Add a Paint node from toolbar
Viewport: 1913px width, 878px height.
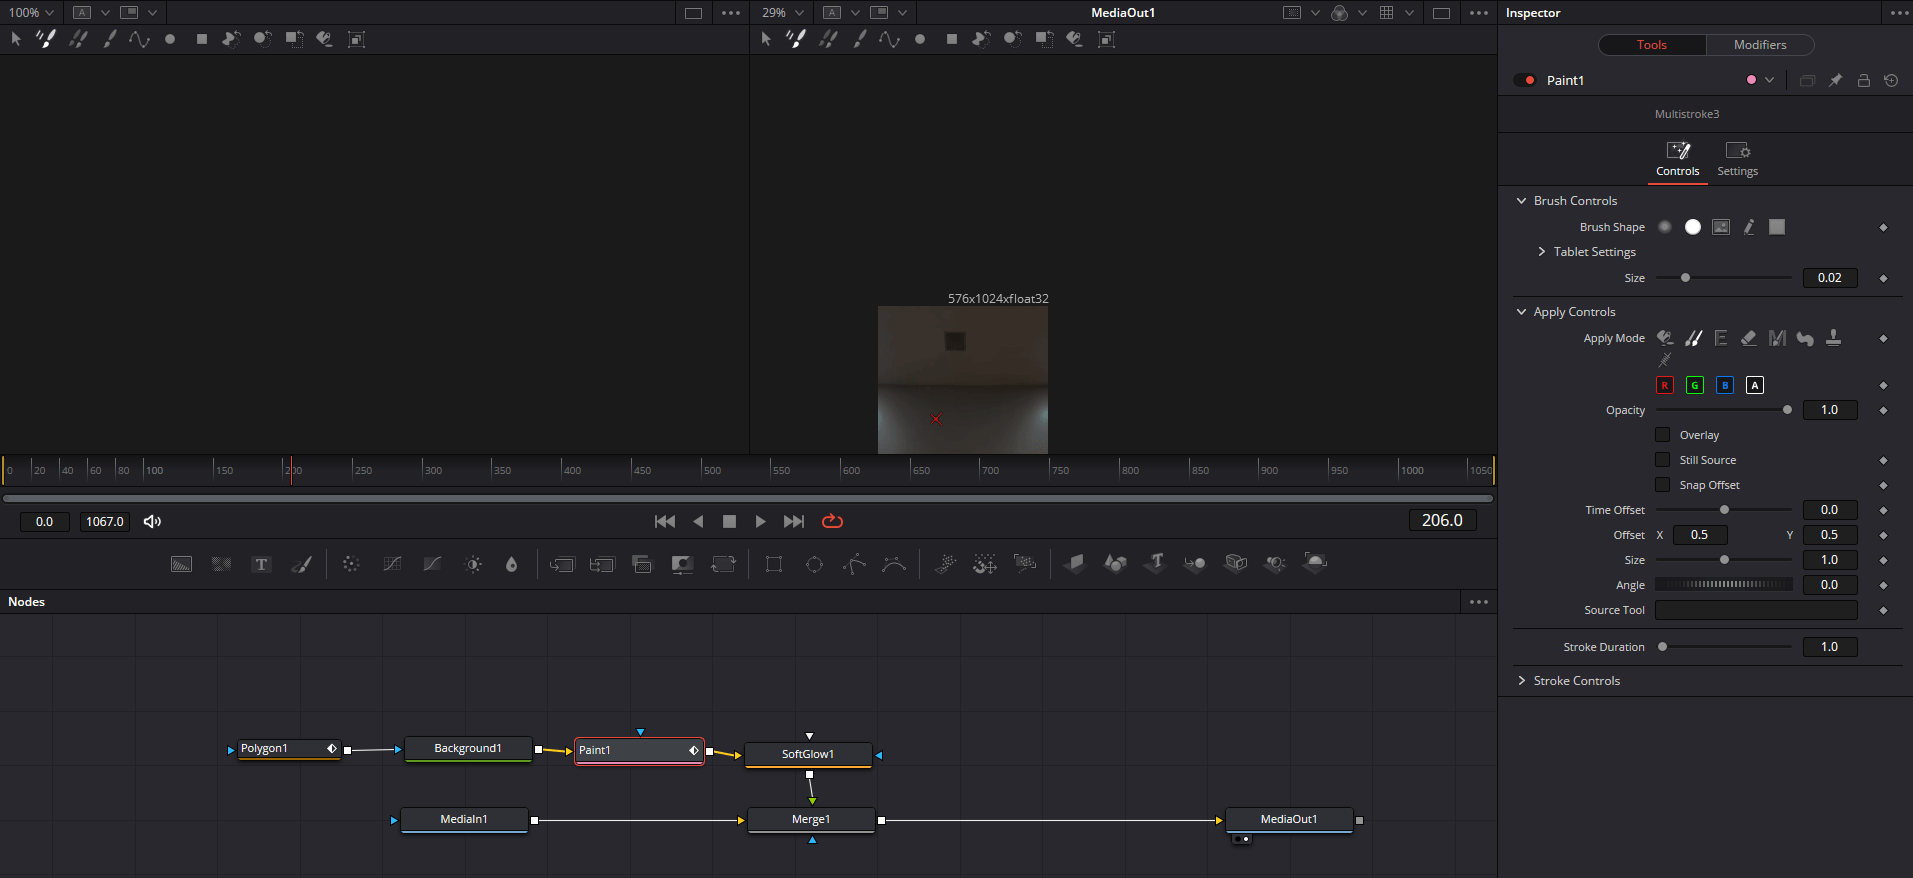click(301, 564)
